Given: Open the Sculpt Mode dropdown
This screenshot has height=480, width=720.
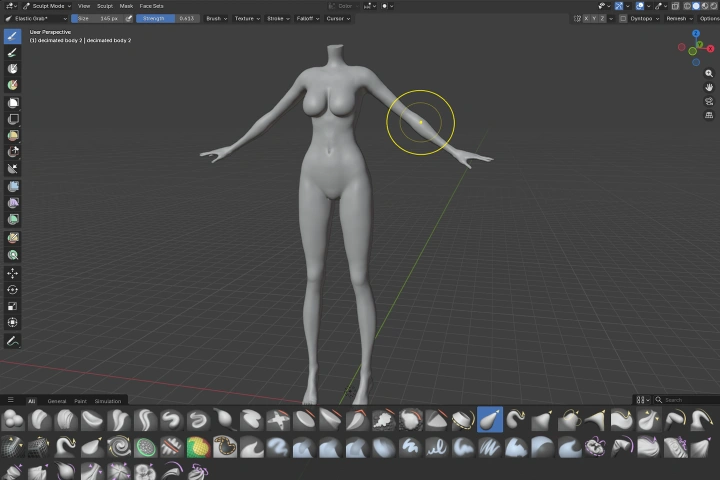Looking at the screenshot, I should click(50, 6).
